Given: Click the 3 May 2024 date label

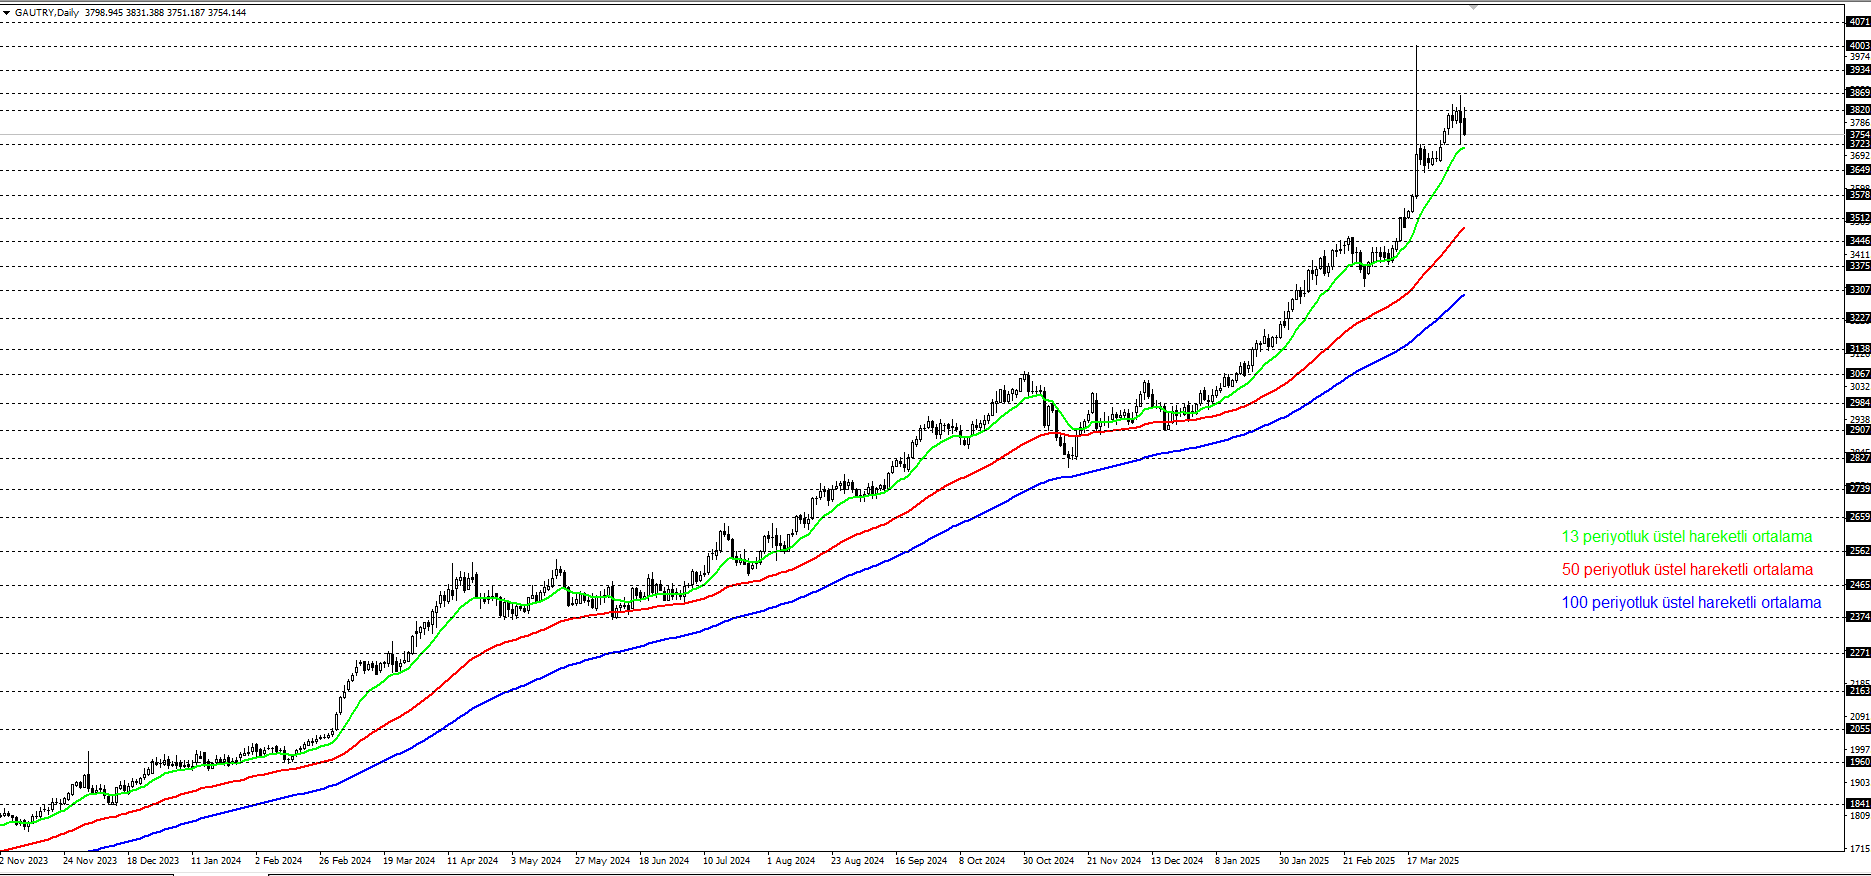Looking at the screenshot, I should [536, 861].
